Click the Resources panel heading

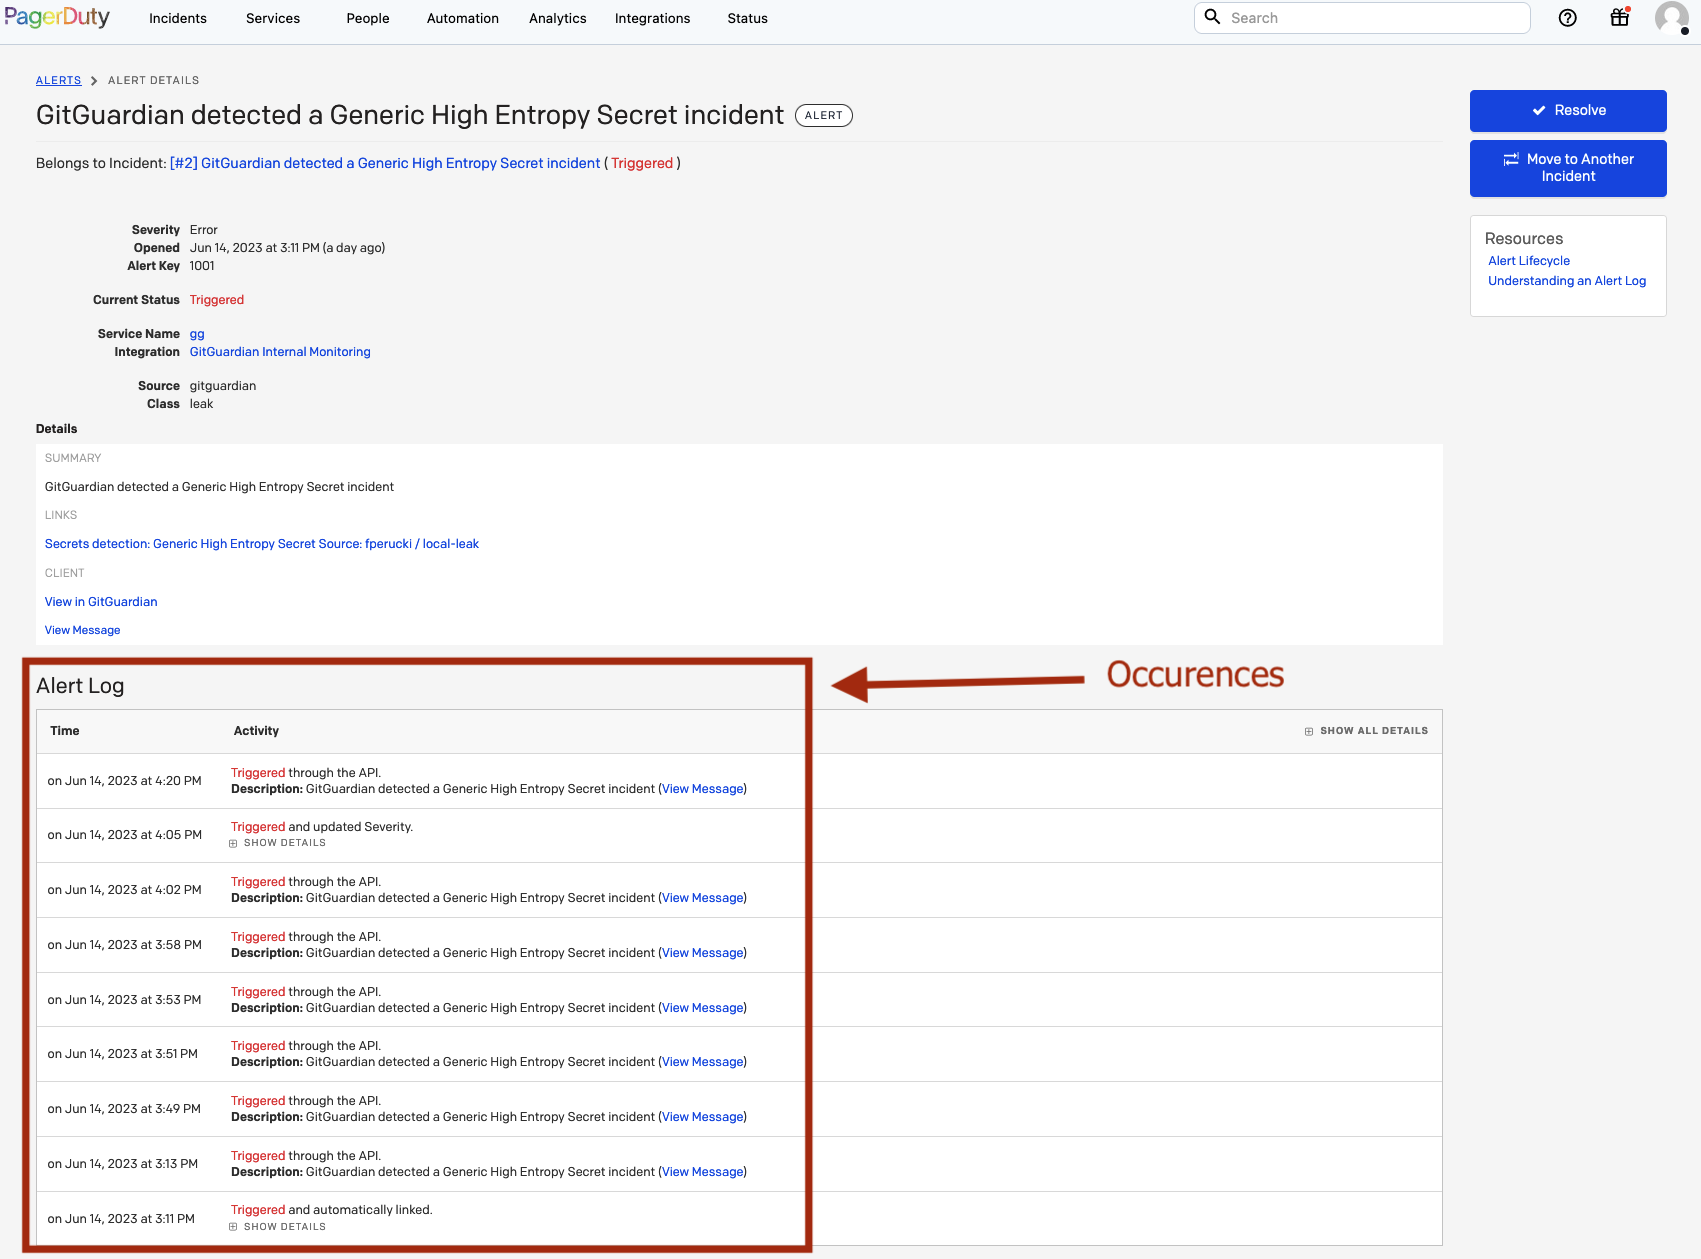click(1523, 239)
